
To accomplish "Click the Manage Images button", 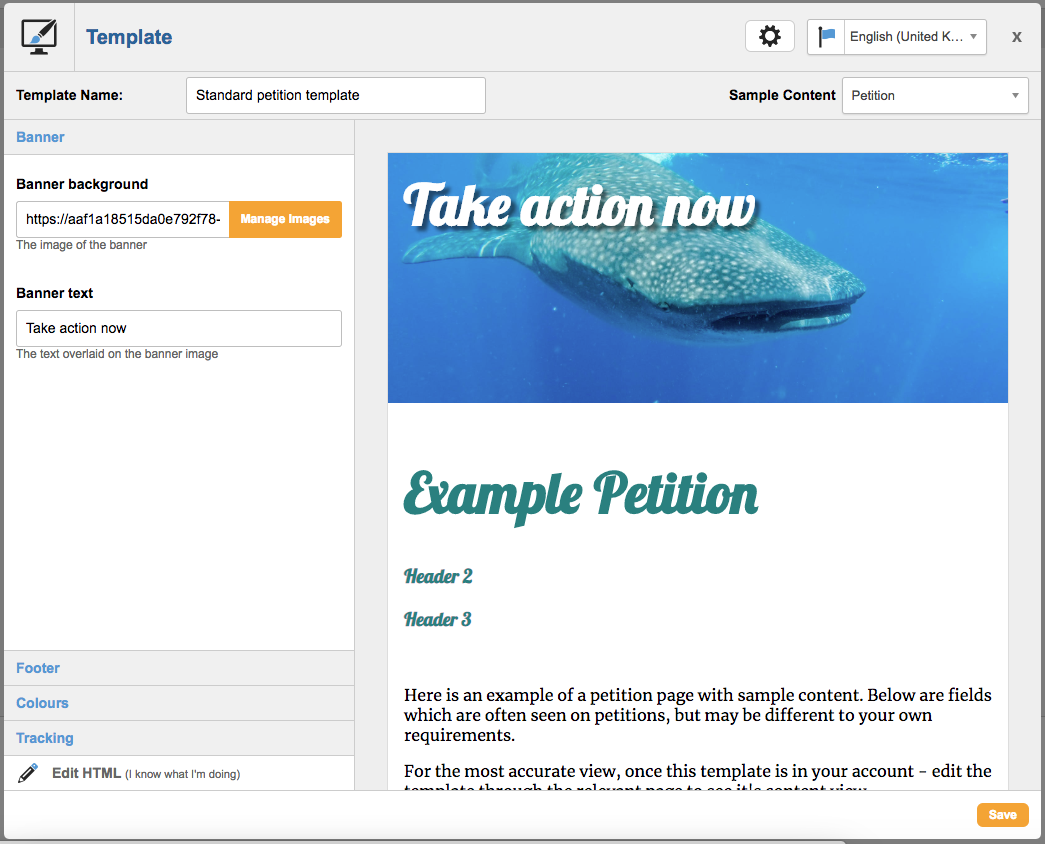I will click(285, 219).
